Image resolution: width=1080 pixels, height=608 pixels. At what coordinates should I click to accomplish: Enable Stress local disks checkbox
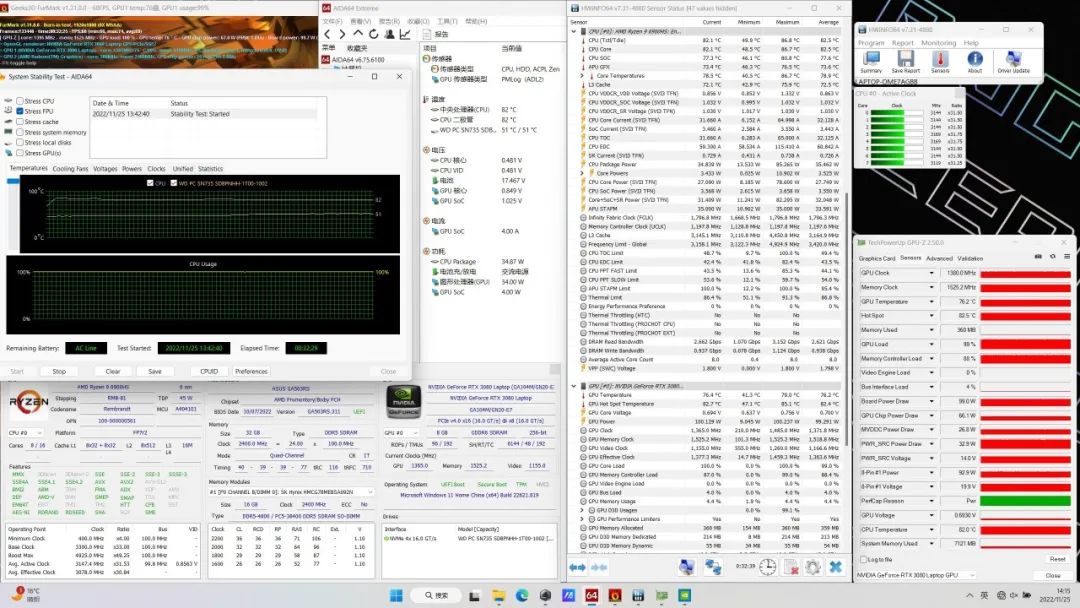[20, 143]
